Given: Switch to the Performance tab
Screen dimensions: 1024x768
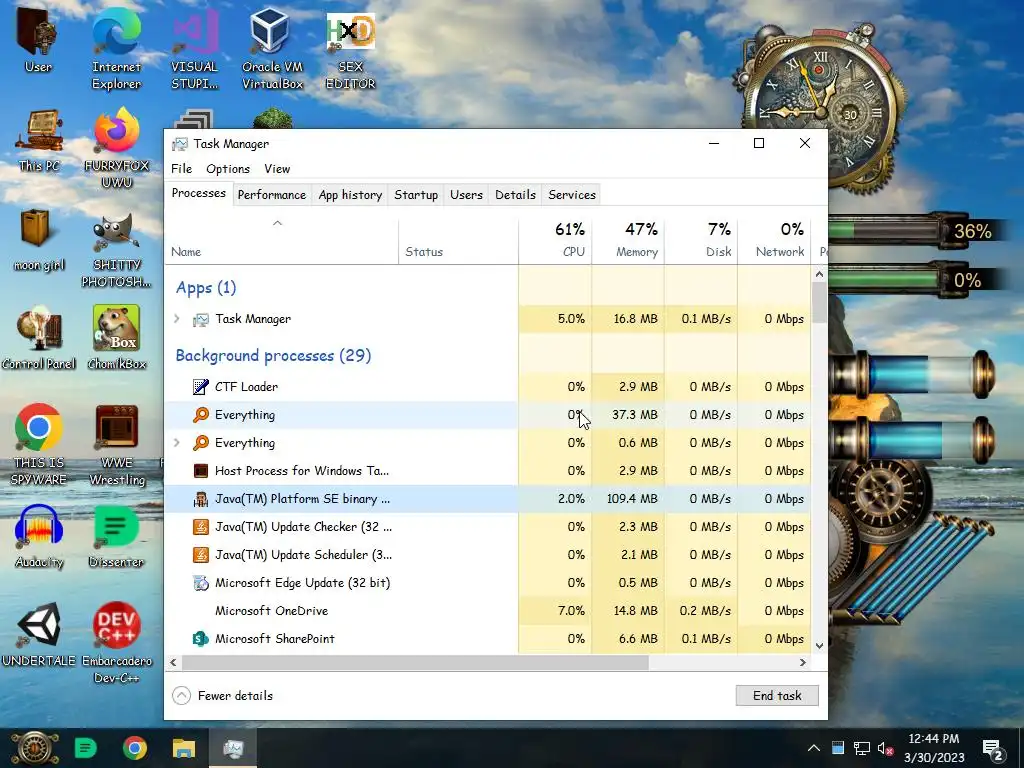Looking at the screenshot, I should pos(272,195).
